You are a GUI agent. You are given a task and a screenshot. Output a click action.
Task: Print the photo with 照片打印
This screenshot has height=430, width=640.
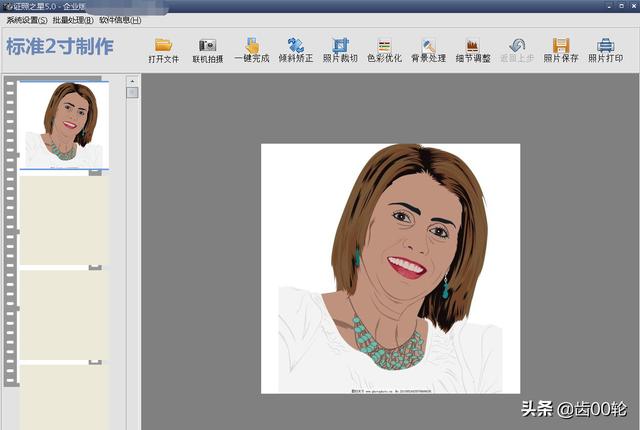tap(605, 45)
